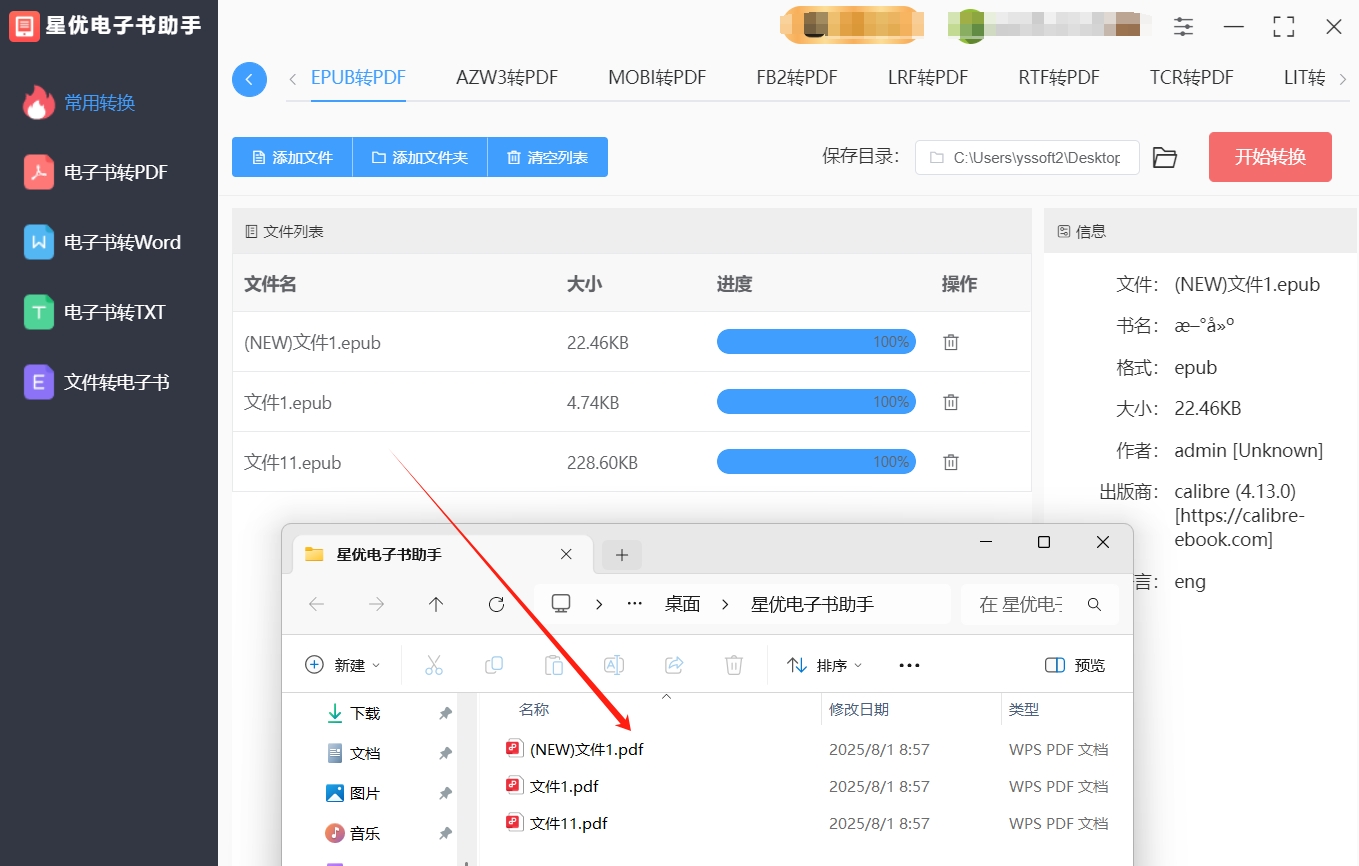Image resolution: width=1359 pixels, height=866 pixels.
Task: Click the Delete trash icon in Explorer
Action: point(734,665)
